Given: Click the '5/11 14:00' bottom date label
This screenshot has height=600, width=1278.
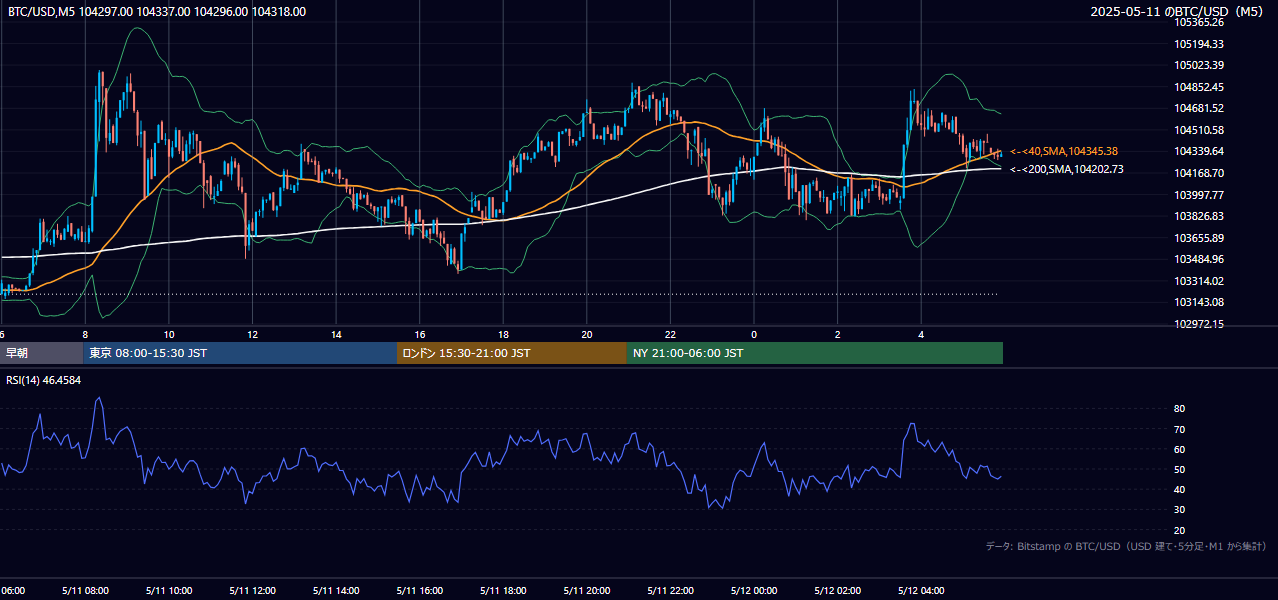Looking at the screenshot, I should click(x=336, y=590).
